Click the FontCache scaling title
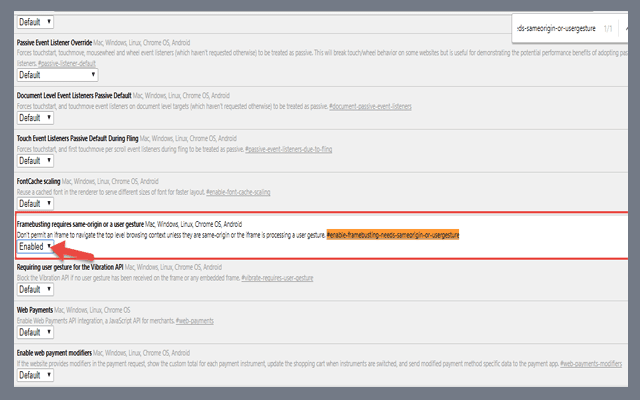Viewport: 640px width, 400px height. click(x=38, y=181)
